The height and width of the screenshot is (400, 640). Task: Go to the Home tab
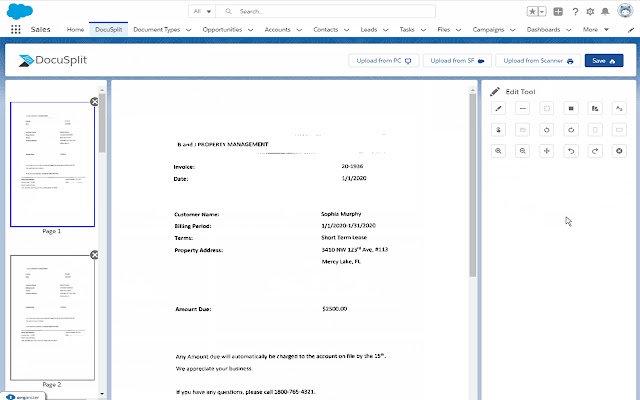tap(75, 29)
